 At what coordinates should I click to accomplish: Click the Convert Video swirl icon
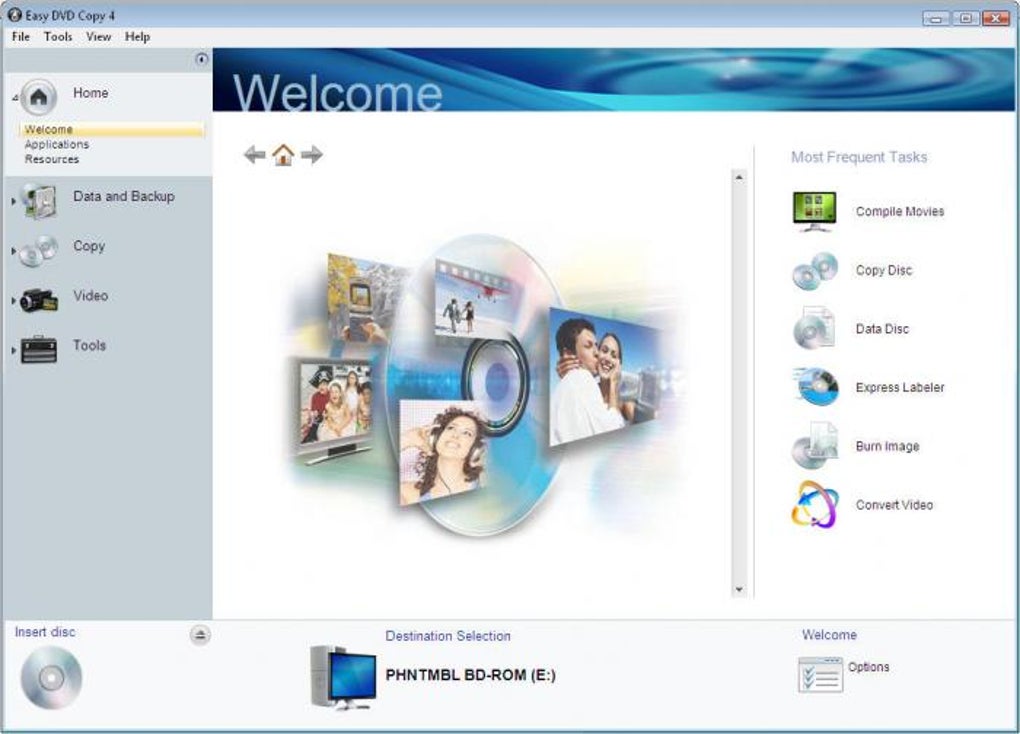click(x=814, y=504)
